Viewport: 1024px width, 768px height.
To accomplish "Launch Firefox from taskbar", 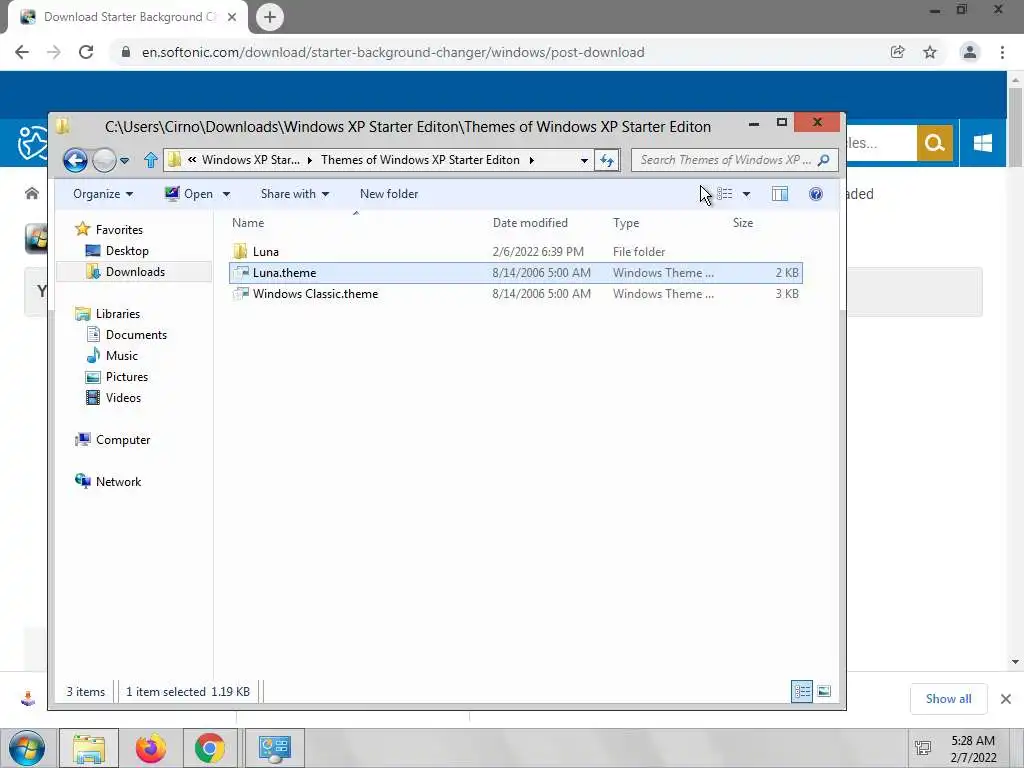I will coord(150,748).
